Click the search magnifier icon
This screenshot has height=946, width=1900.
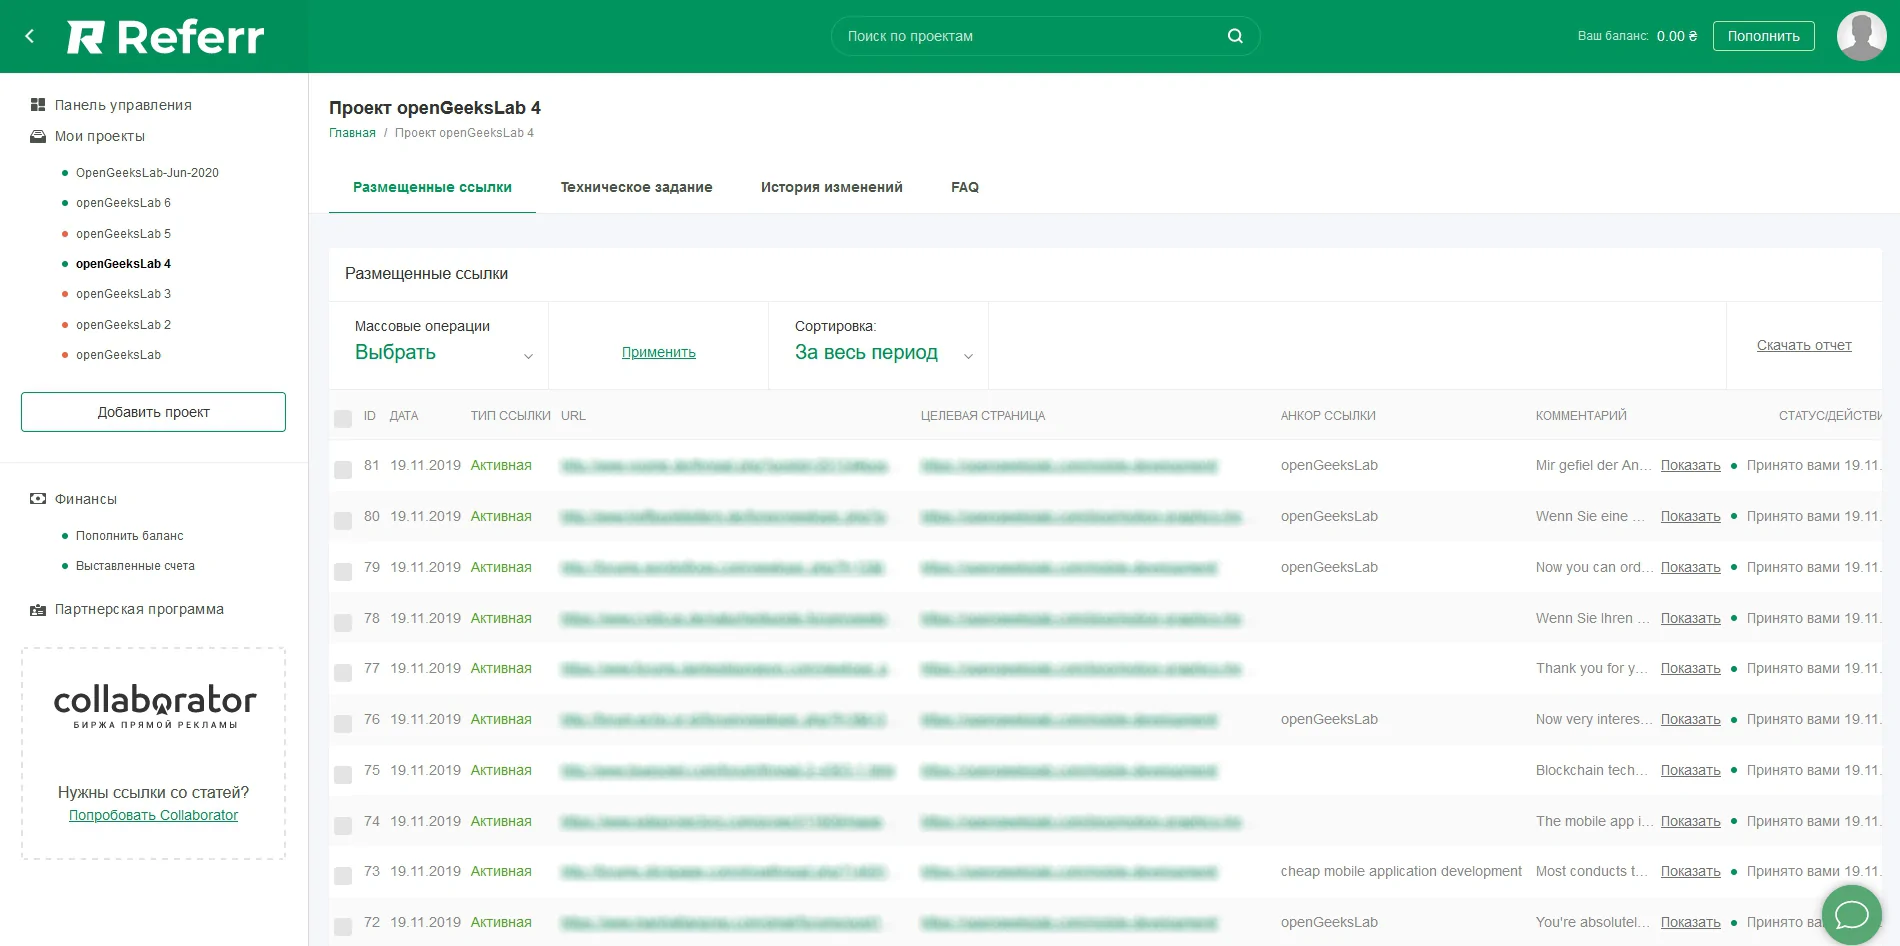[x=1235, y=36]
